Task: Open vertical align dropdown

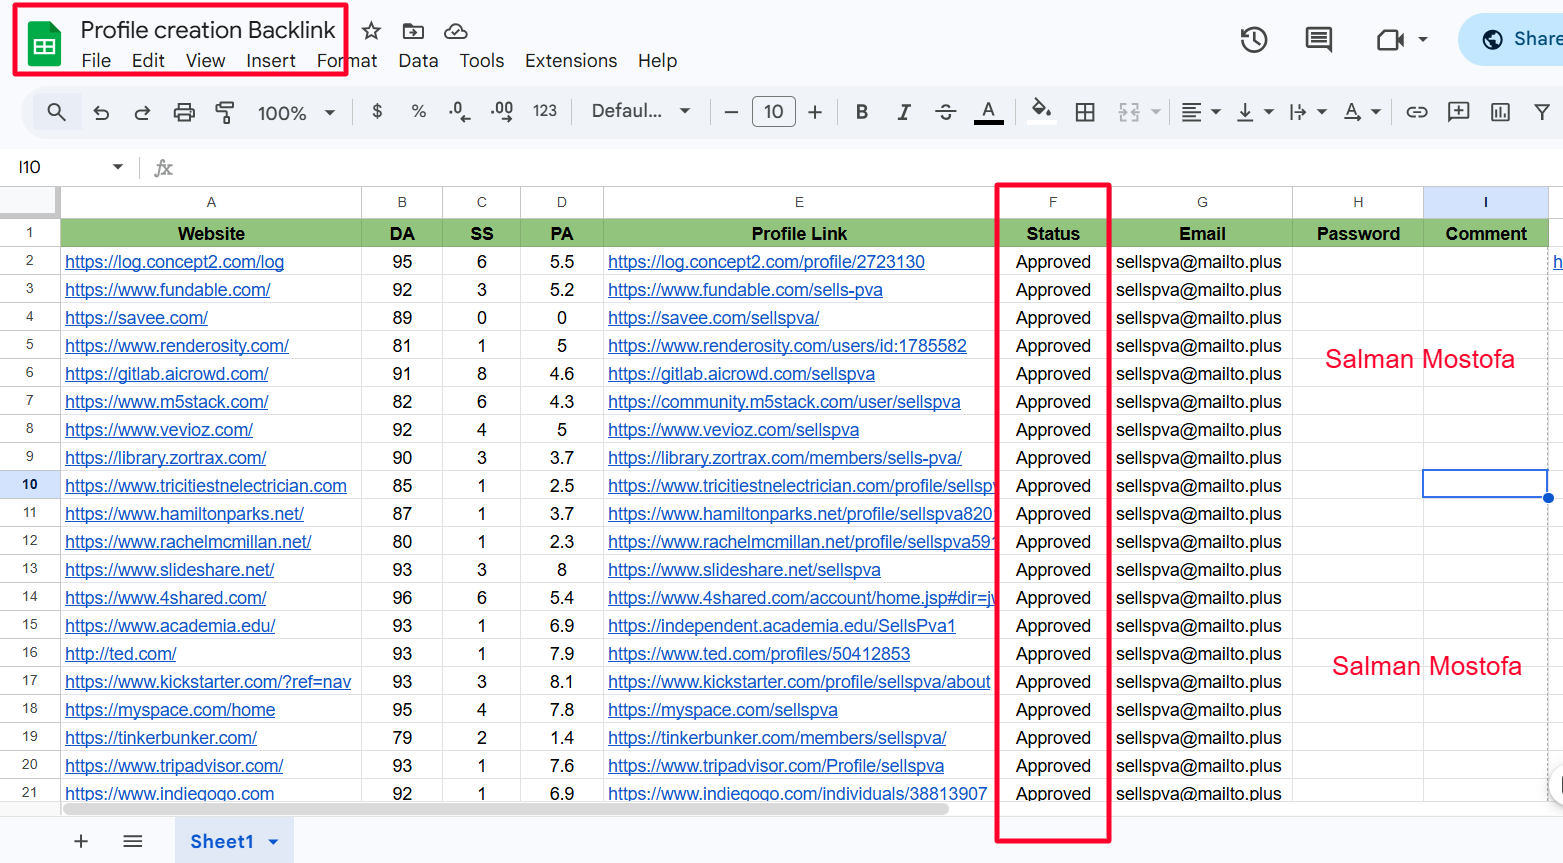Action: point(1254,112)
